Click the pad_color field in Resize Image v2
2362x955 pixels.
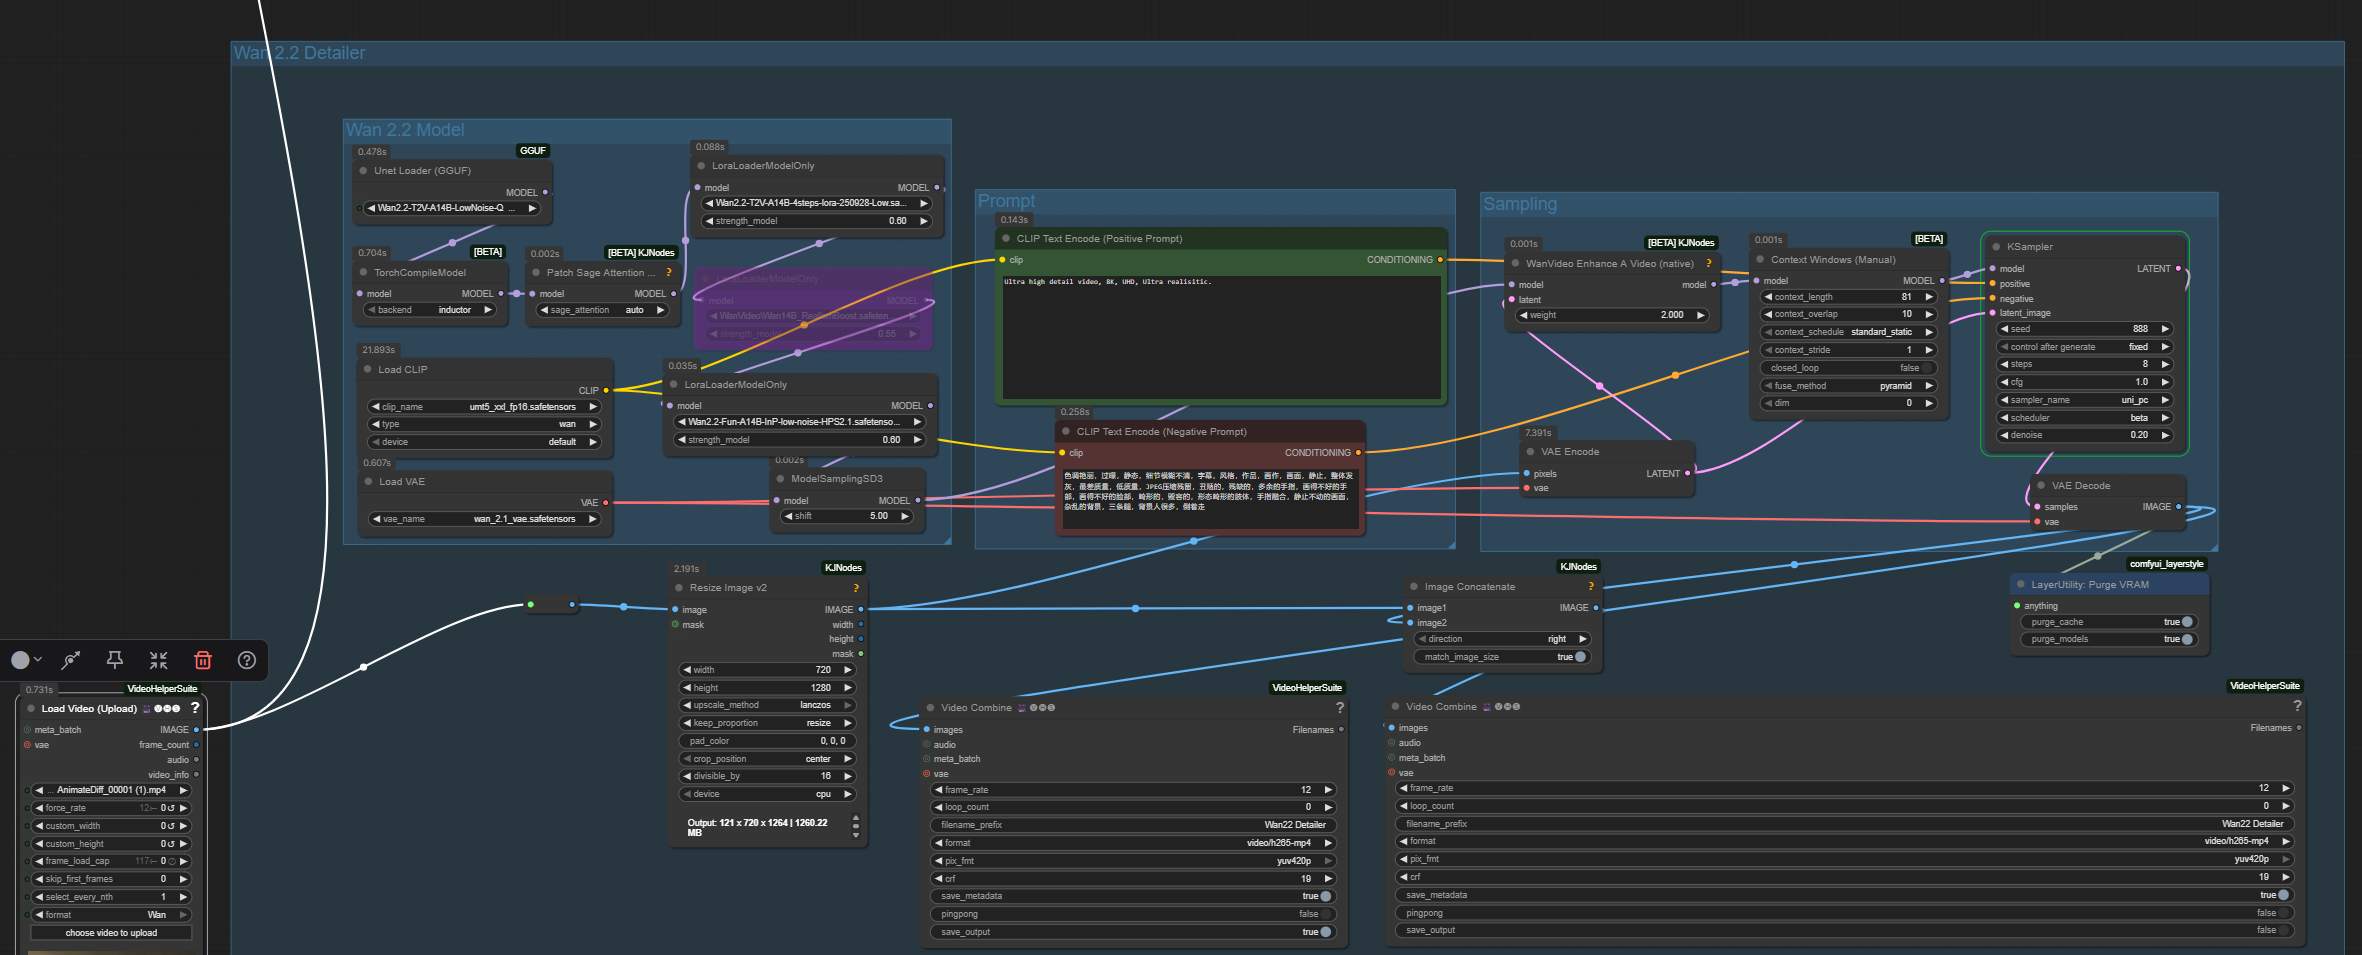tap(767, 741)
